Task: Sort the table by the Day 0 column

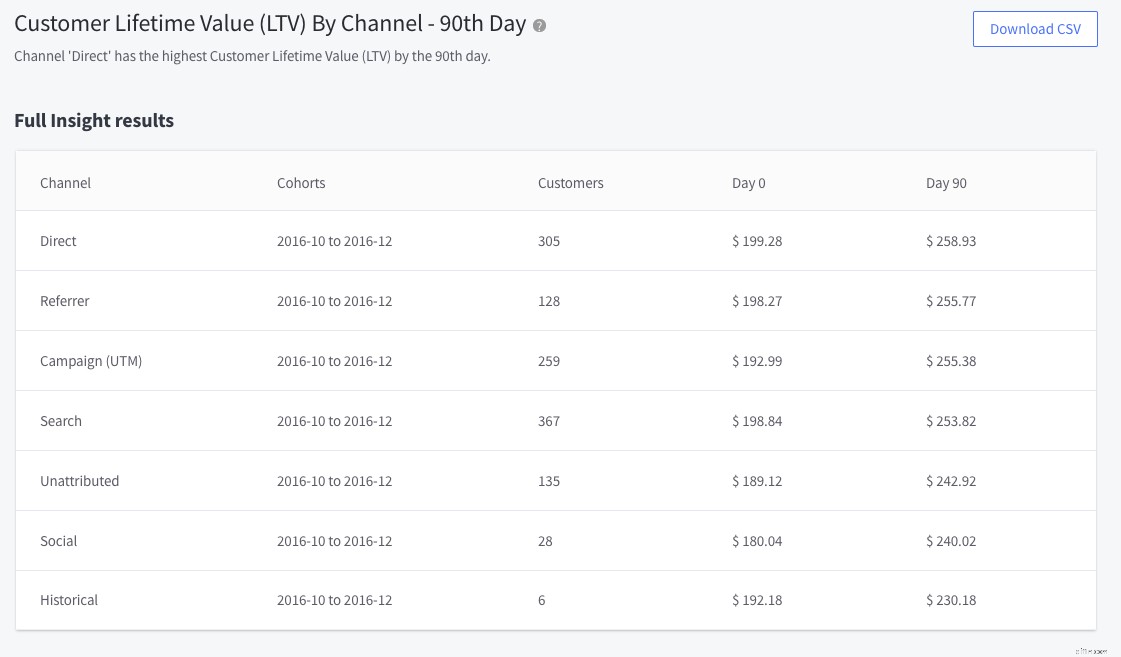Action: click(x=748, y=183)
